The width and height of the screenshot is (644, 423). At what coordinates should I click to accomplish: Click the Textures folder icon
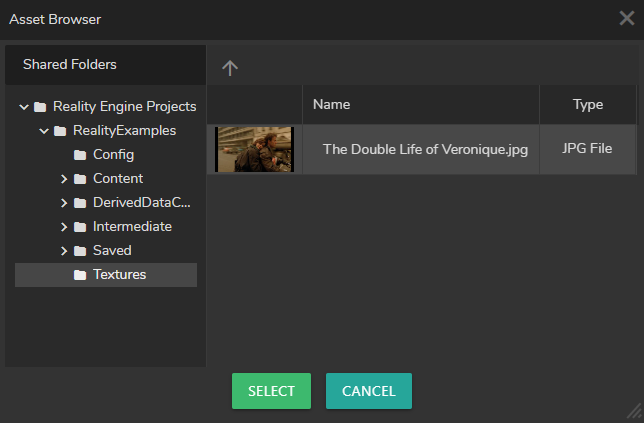click(x=80, y=275)
